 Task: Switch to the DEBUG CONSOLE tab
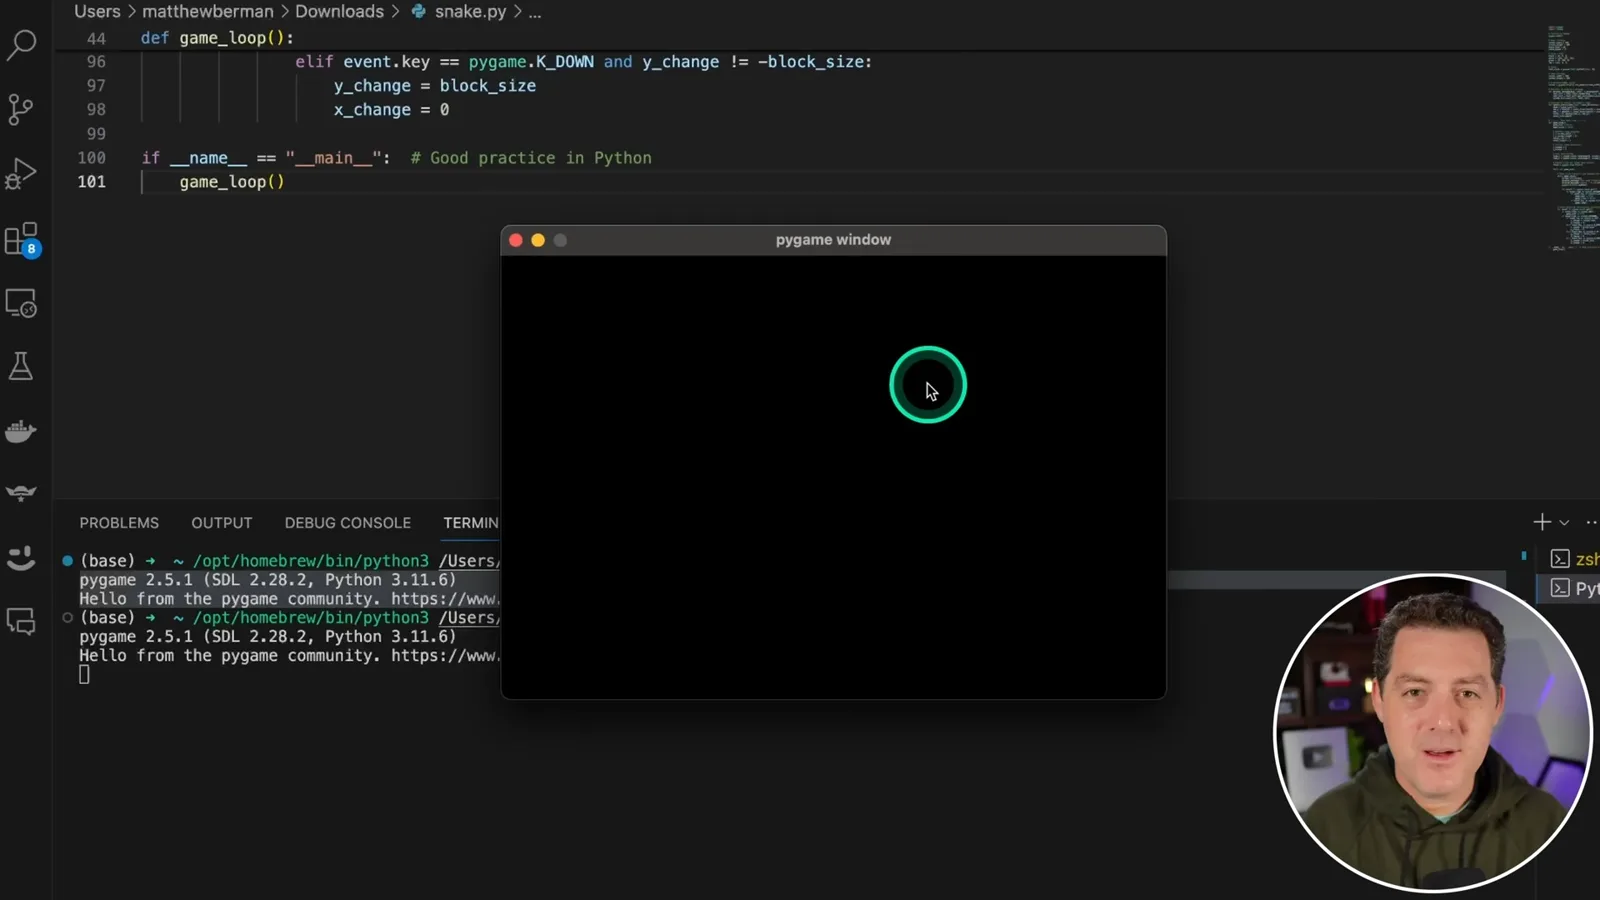click(x=348, y=523)
